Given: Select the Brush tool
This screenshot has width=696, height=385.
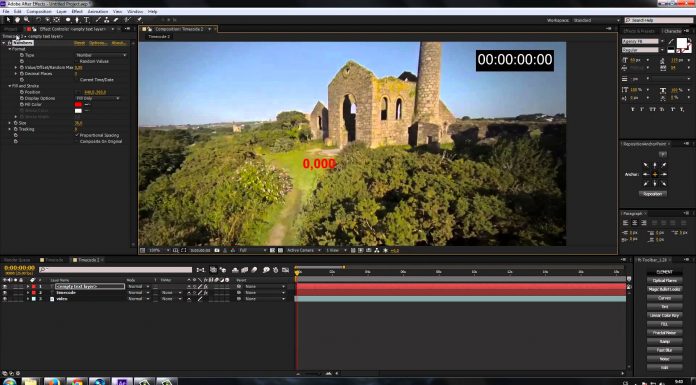Looking at the screenshot, I should click(98, 20).
